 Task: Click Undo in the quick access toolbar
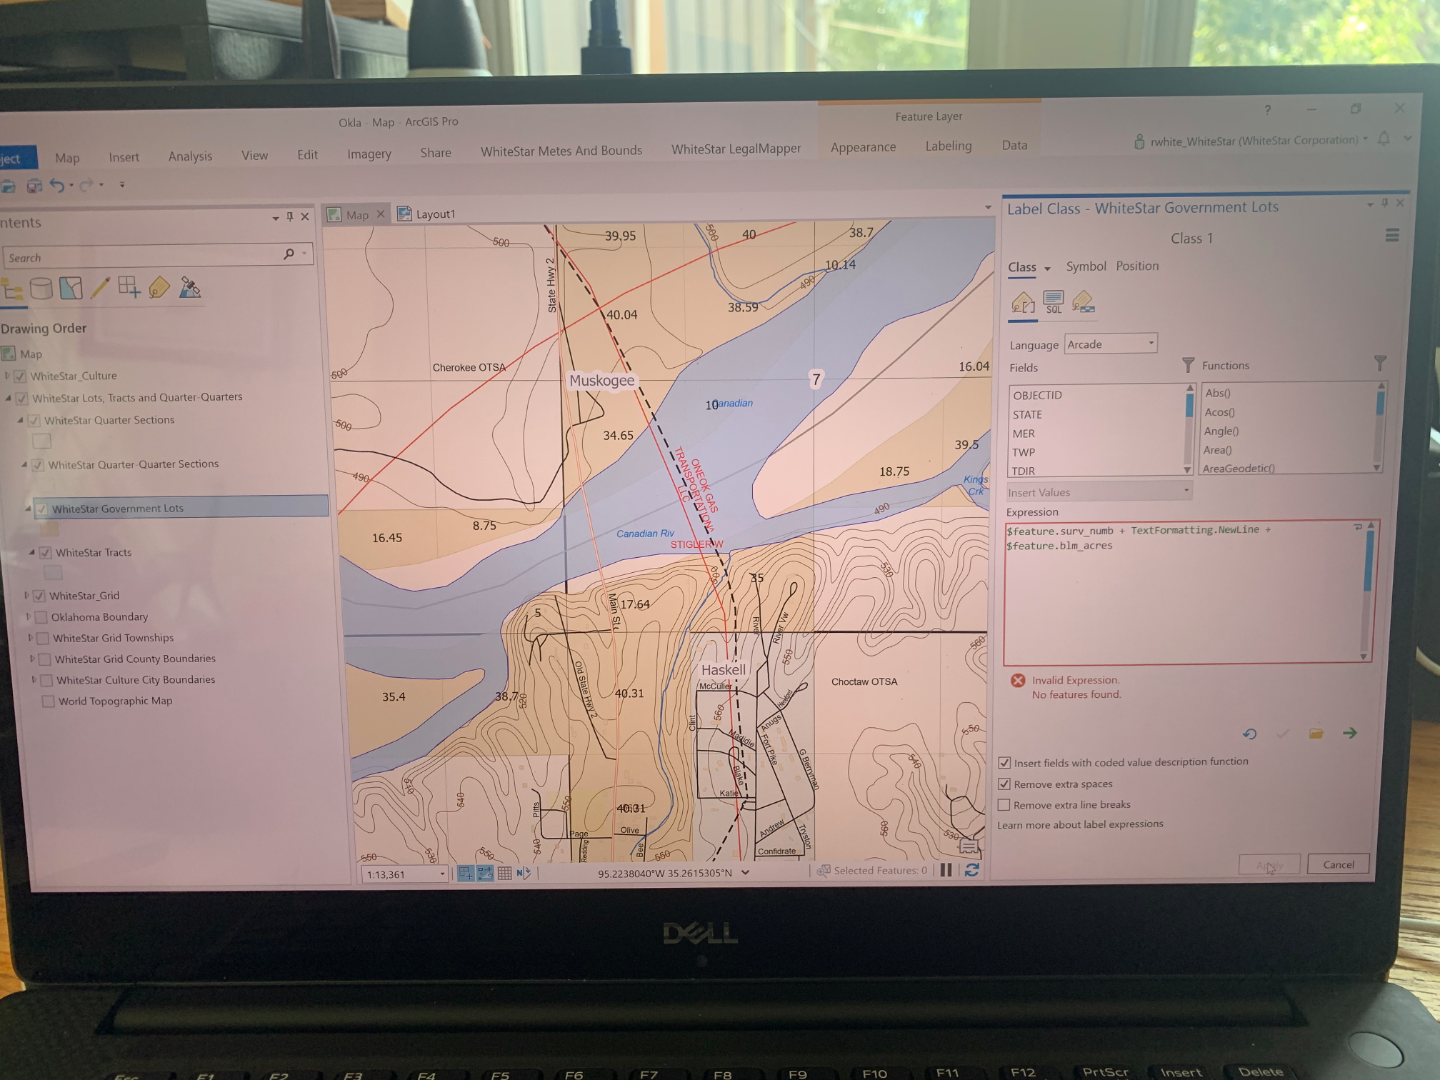click(58, 185)
